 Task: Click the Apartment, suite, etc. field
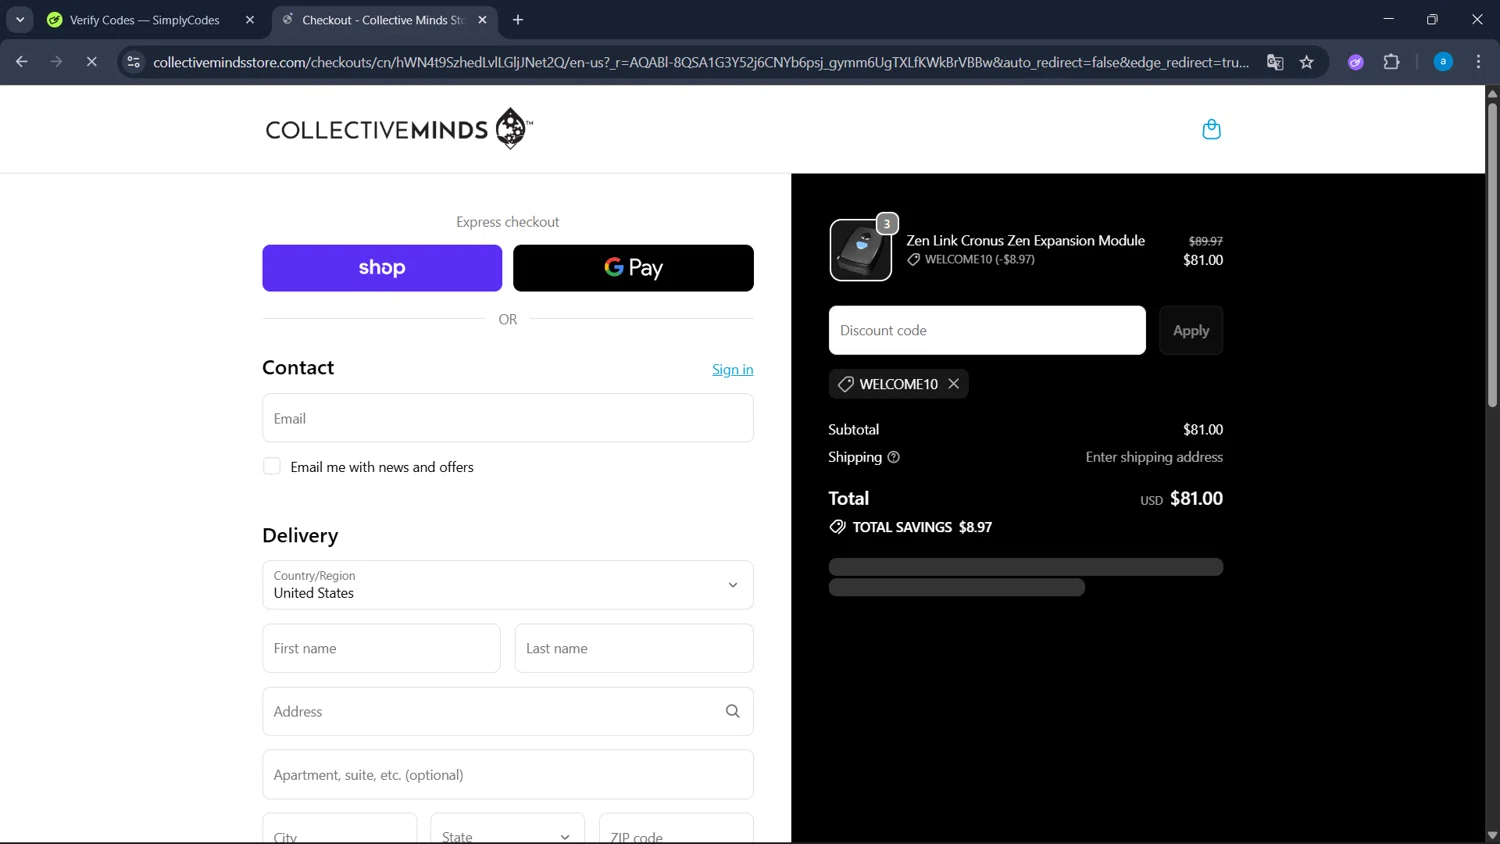(x=508, y=775)
